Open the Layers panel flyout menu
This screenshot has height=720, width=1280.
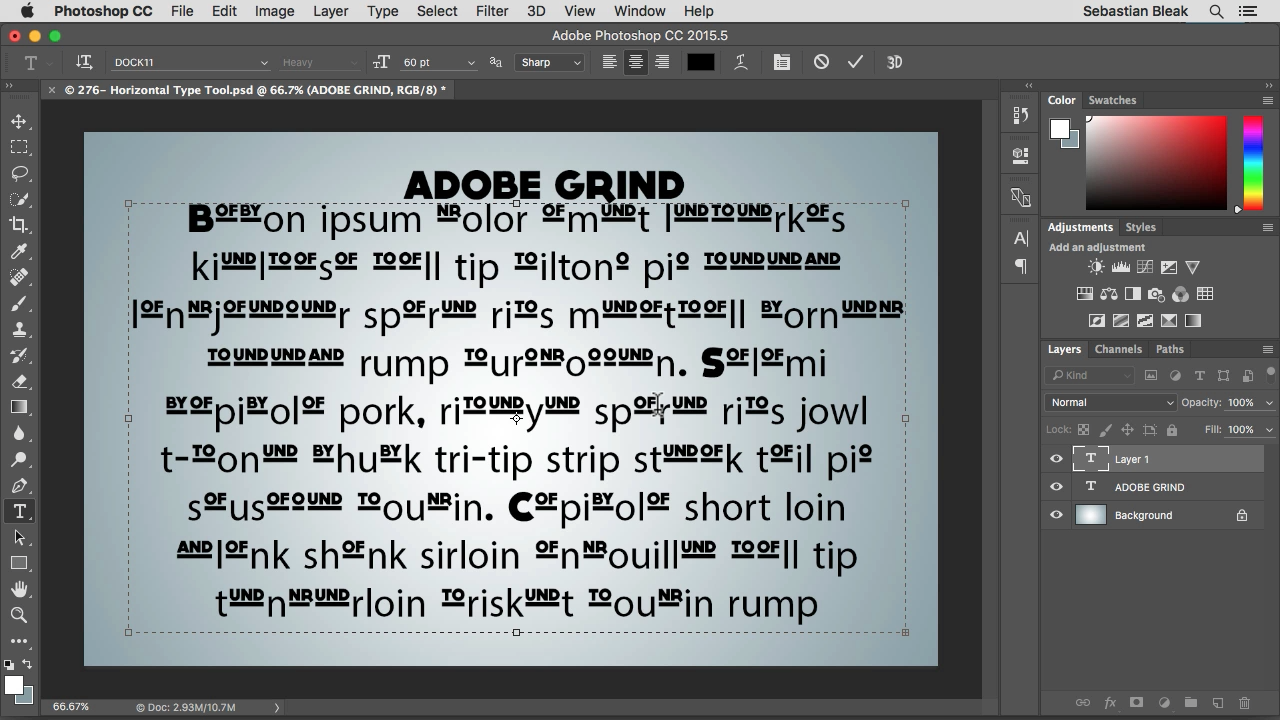1268,349
